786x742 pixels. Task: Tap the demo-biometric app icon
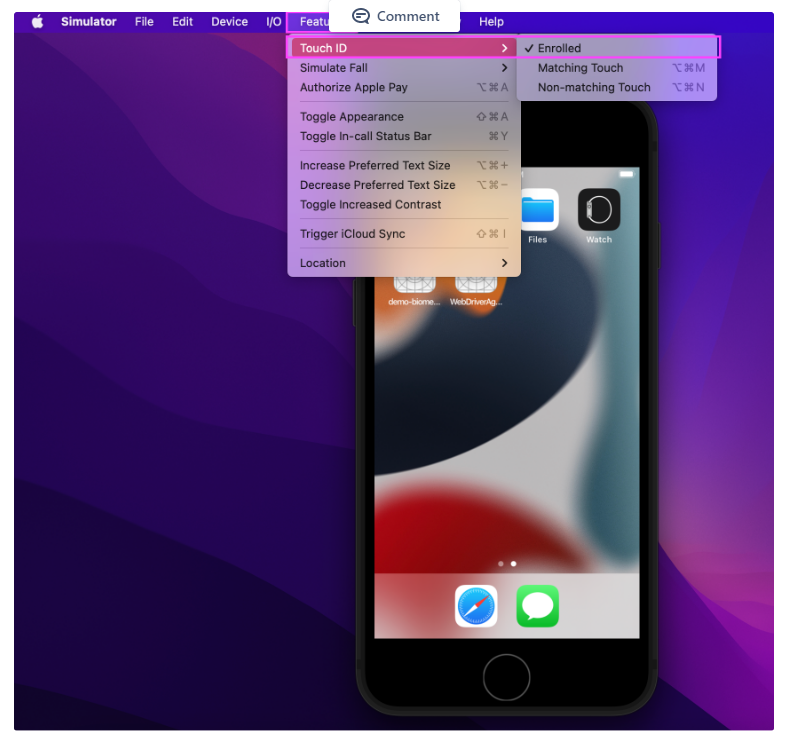coord(414,284)
